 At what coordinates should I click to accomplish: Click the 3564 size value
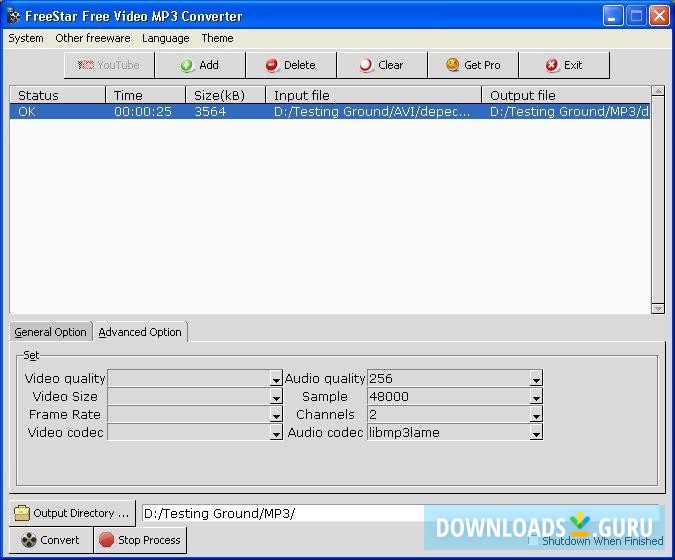coord(210,112)
